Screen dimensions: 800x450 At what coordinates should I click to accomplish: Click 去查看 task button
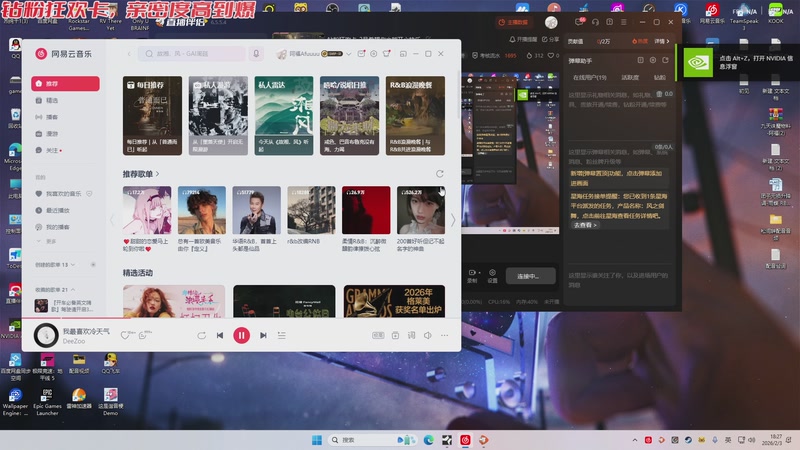585,225
